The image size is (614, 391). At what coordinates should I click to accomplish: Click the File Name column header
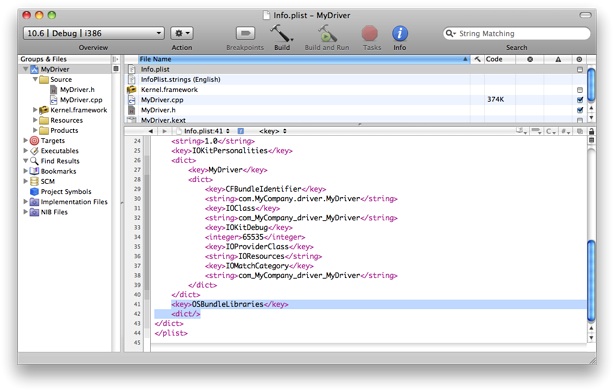pyautogui.click(x=303, y=59)
